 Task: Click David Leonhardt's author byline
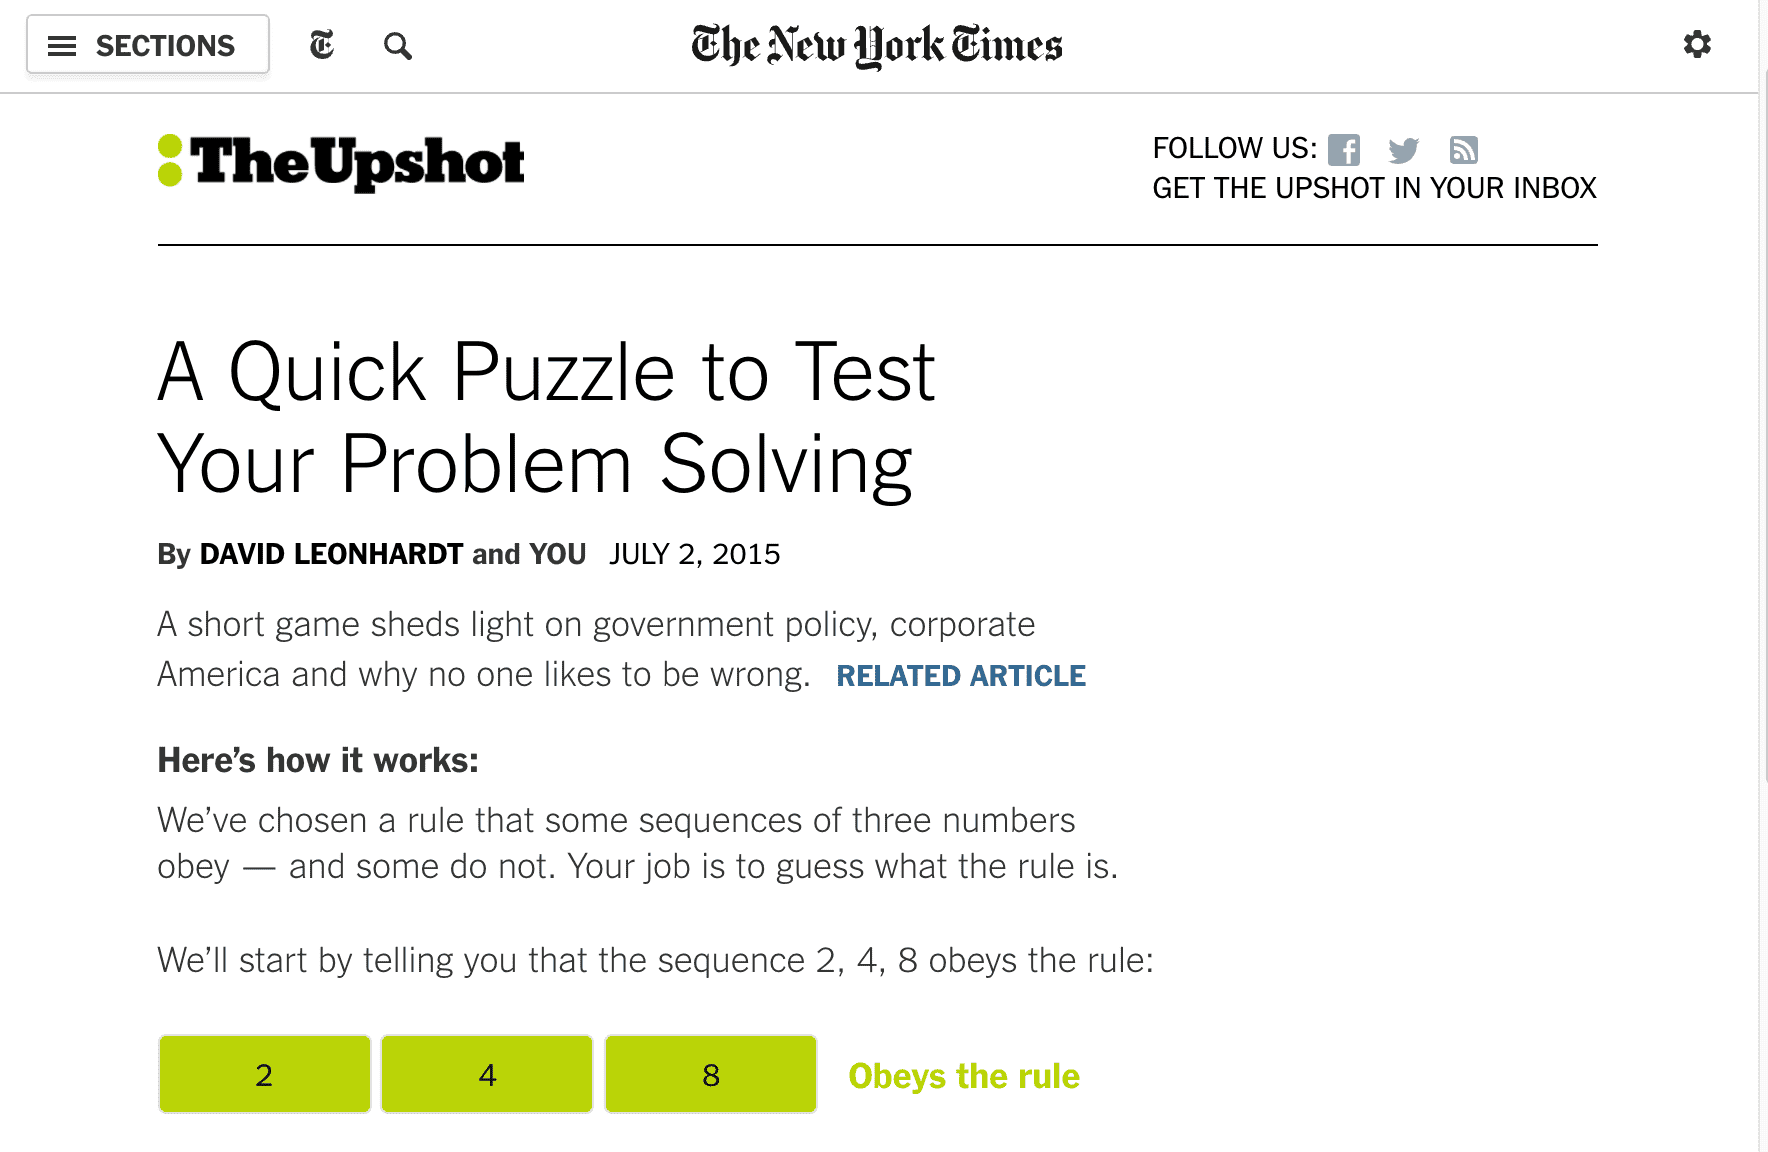tap(331, 554)
